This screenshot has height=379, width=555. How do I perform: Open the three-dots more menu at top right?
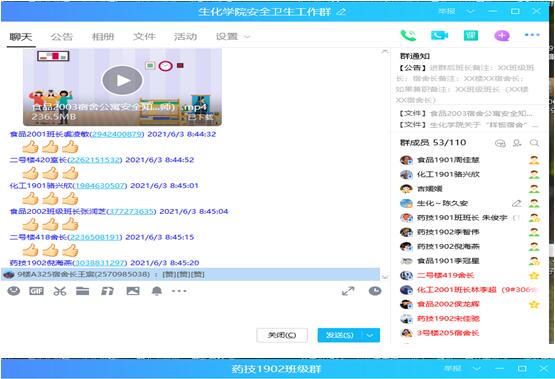532,35
